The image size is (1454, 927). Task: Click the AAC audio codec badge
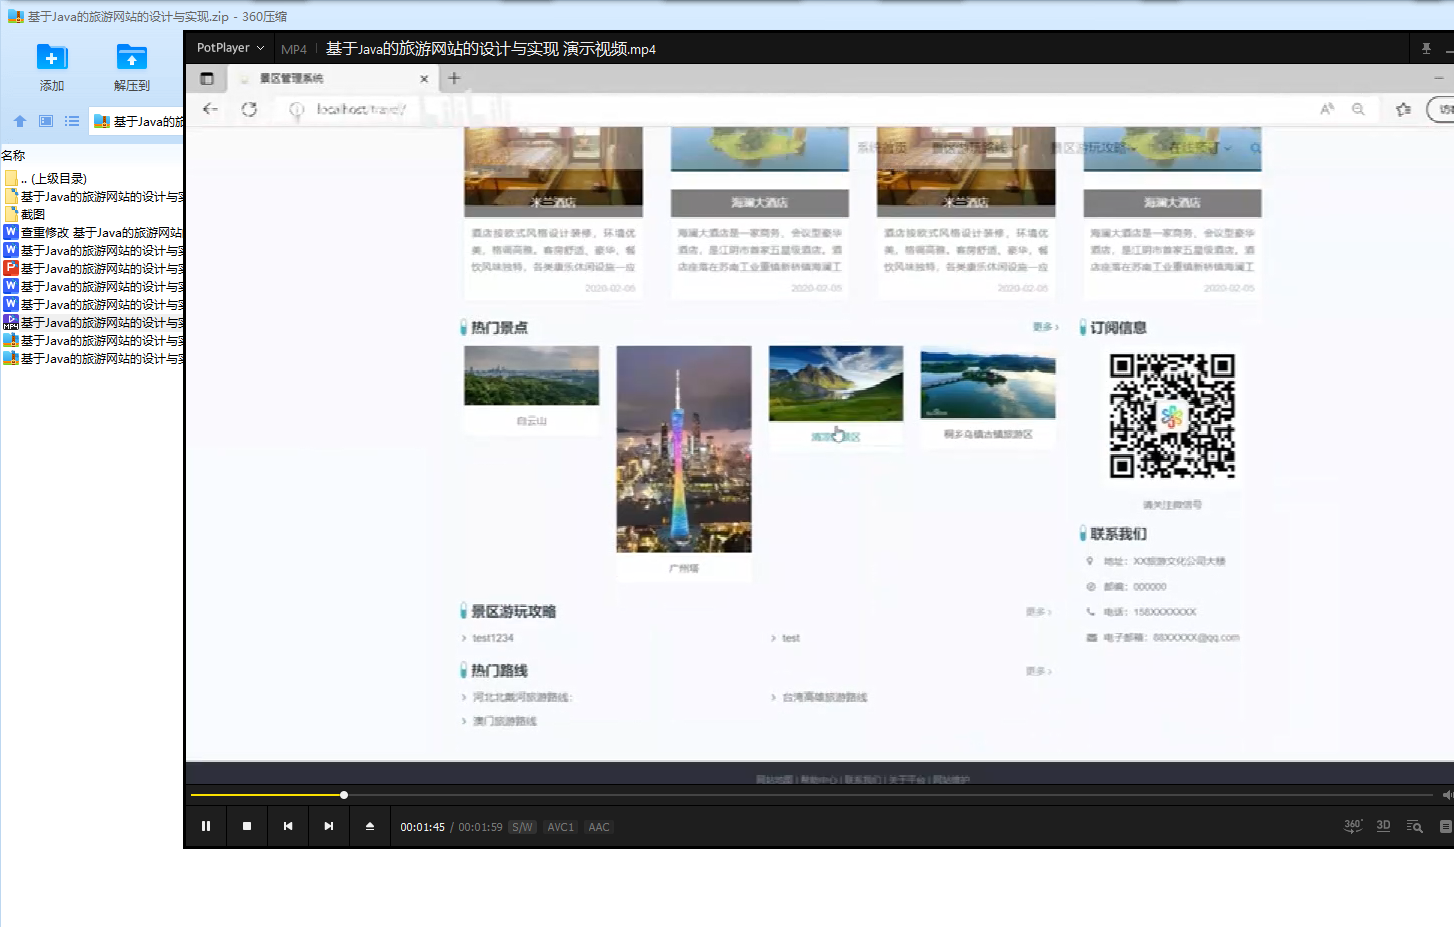tap(599, 827)
